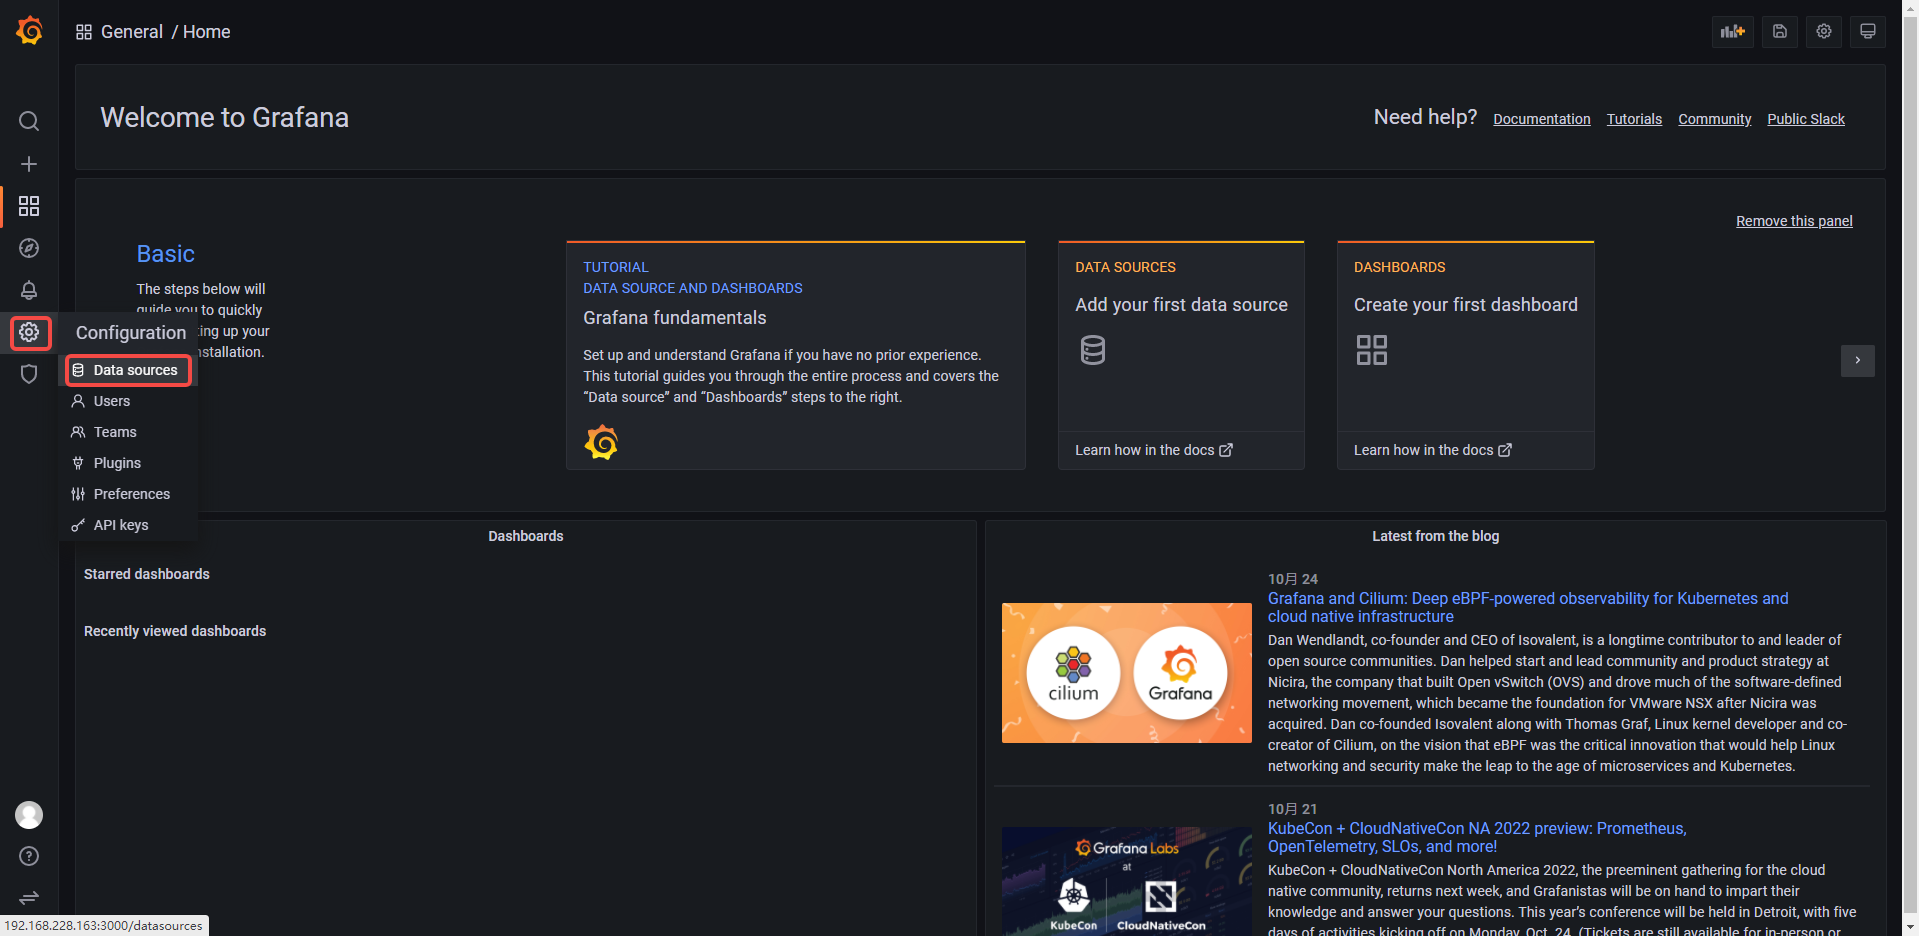Open the Documentation link
1919x936 pixels.
(x=1542, y=119)
